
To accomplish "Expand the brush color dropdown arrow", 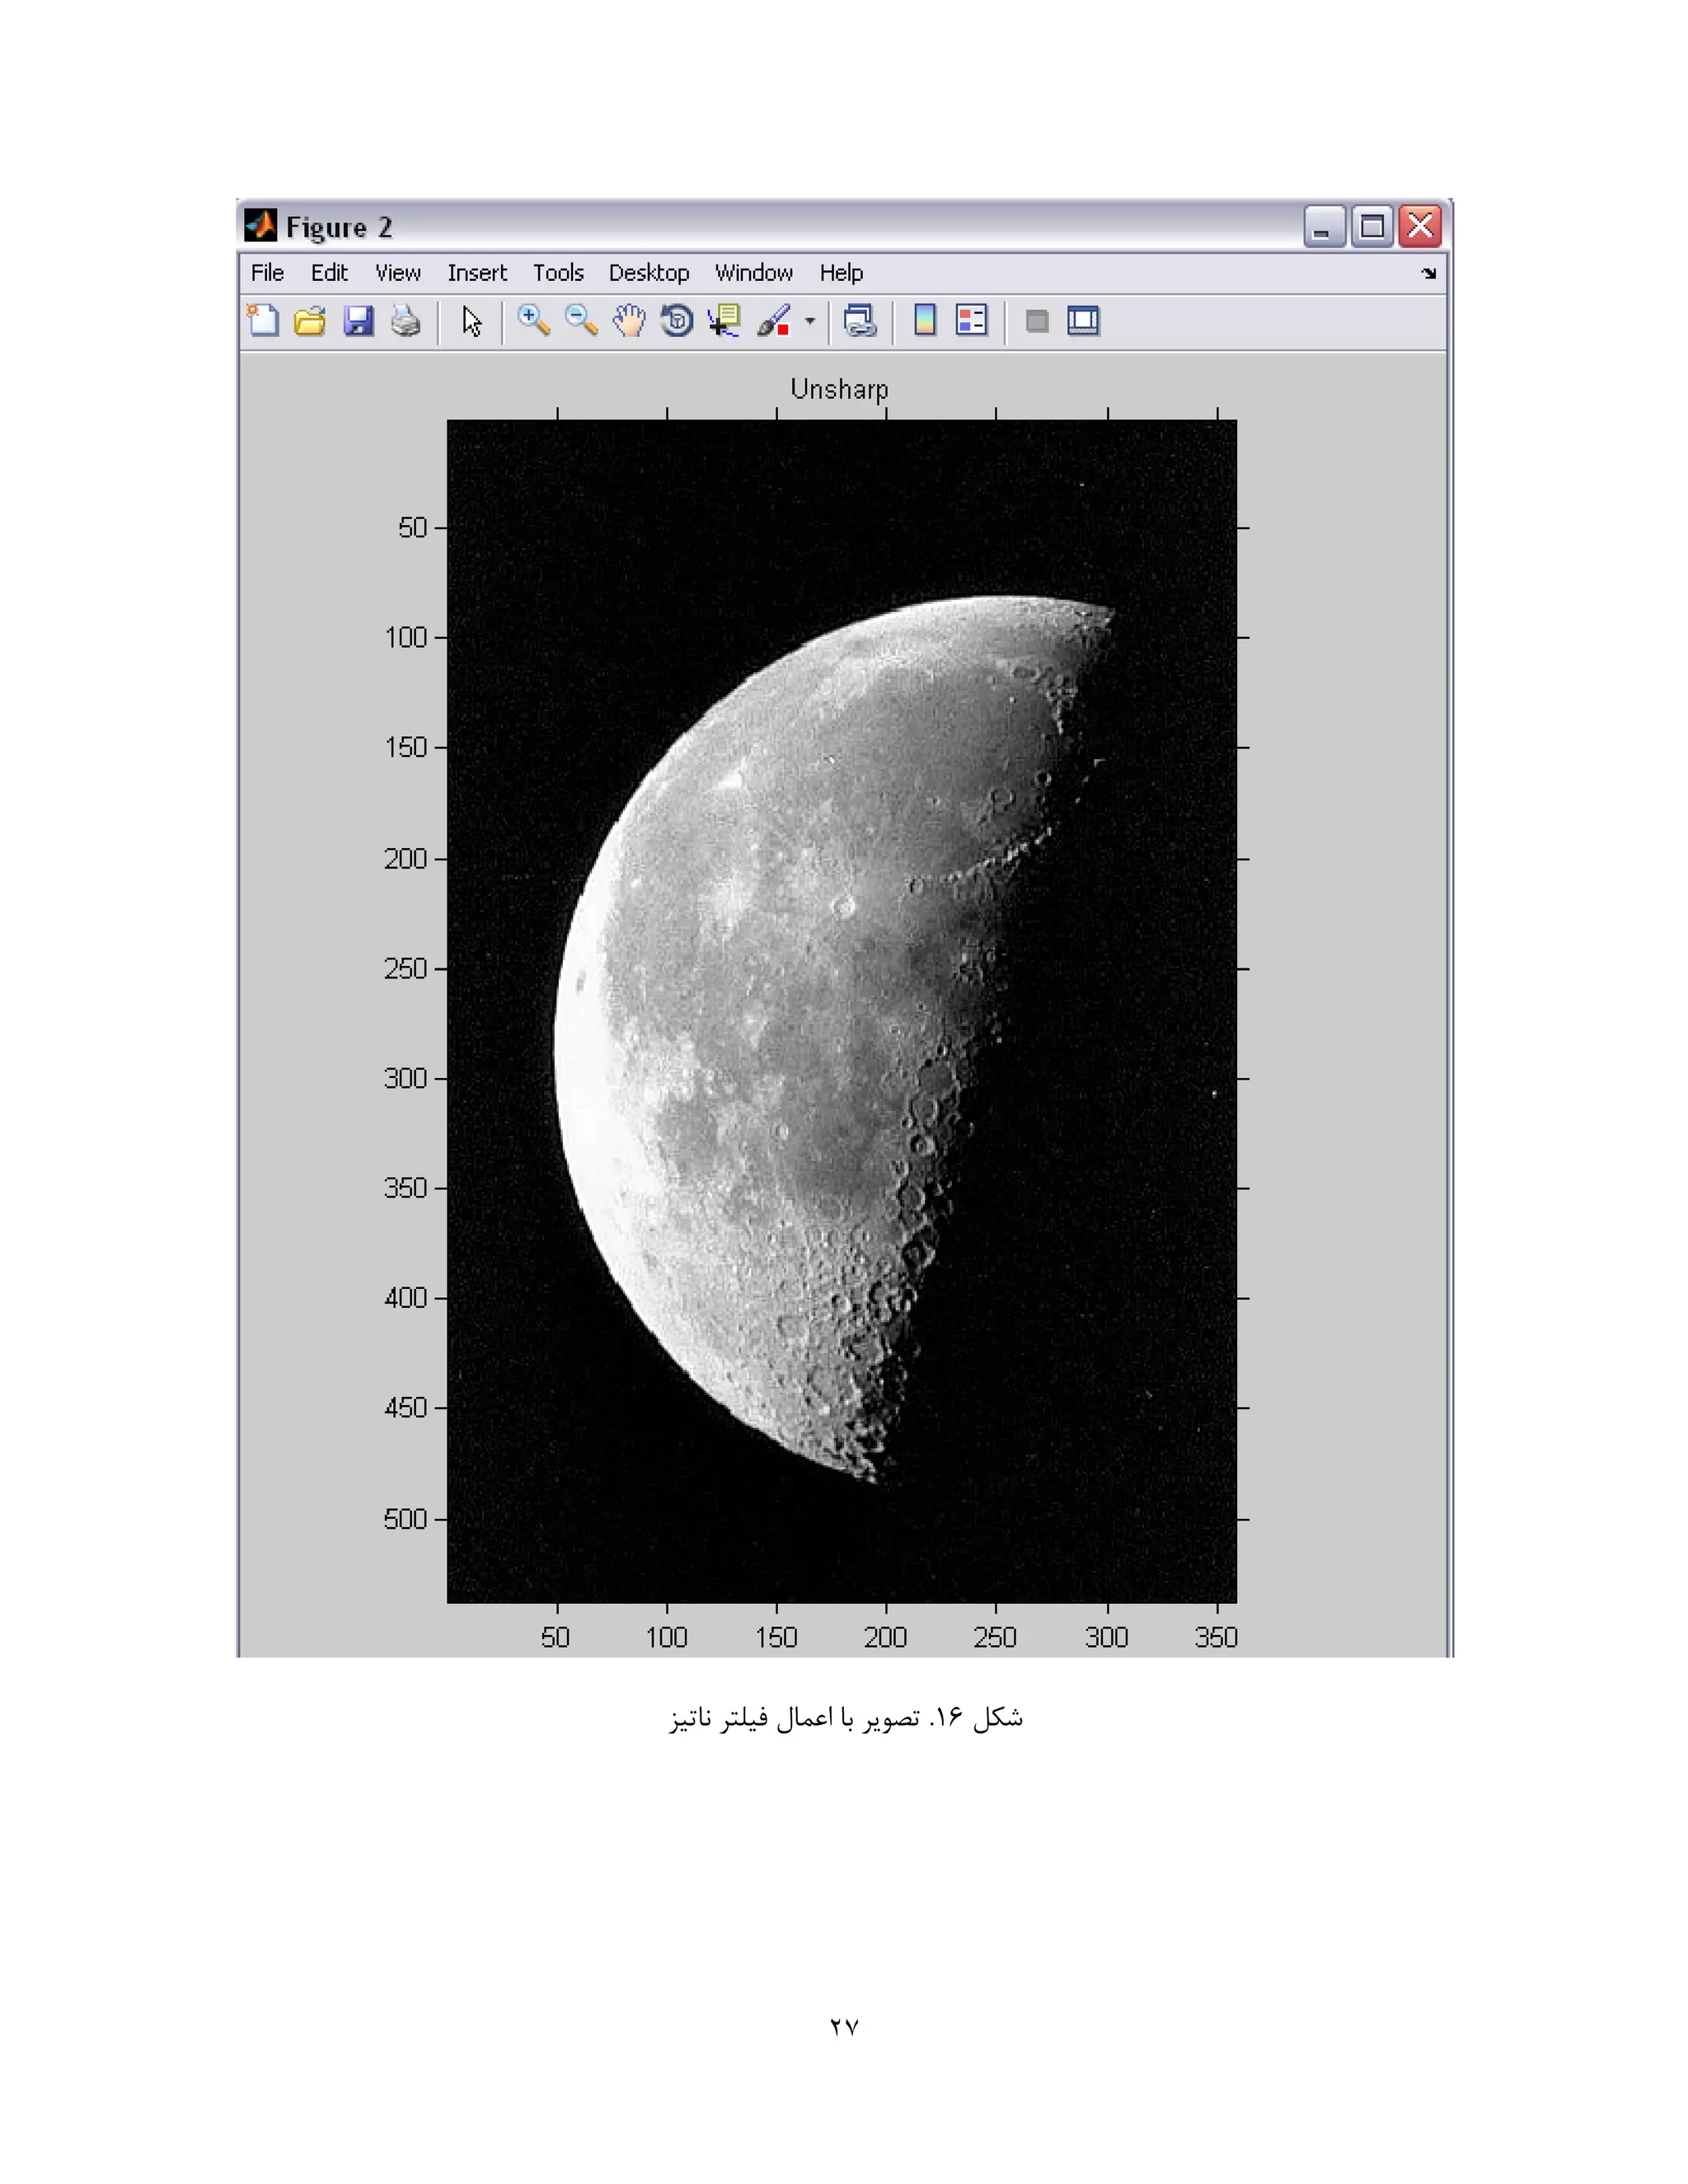I will tap(810, 321).
